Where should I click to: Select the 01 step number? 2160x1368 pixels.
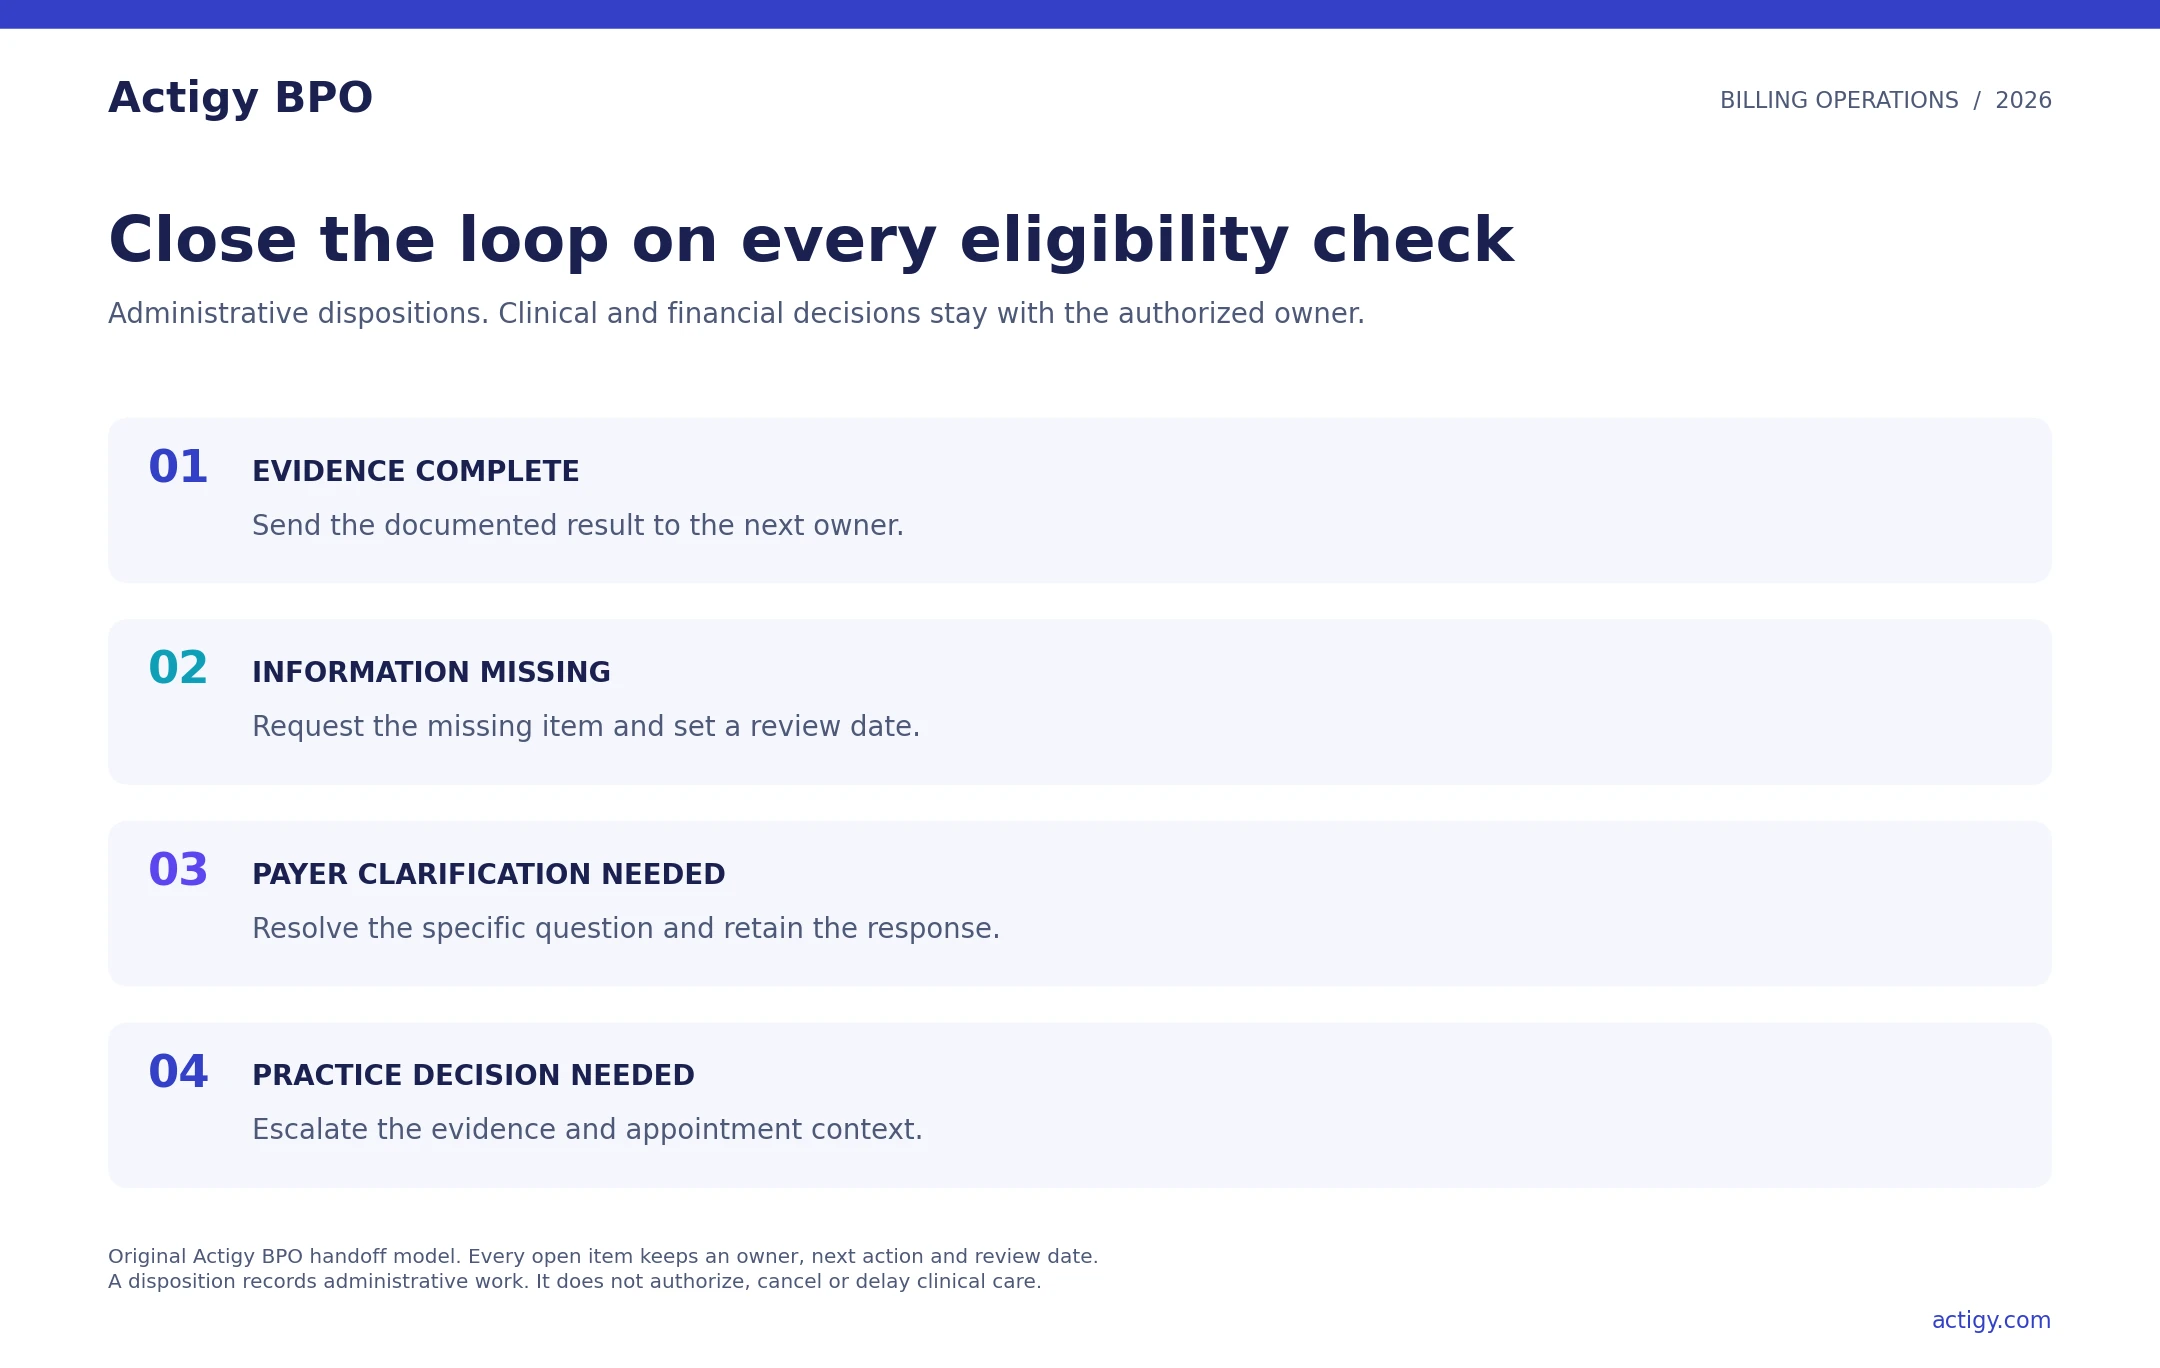point(178,467)
